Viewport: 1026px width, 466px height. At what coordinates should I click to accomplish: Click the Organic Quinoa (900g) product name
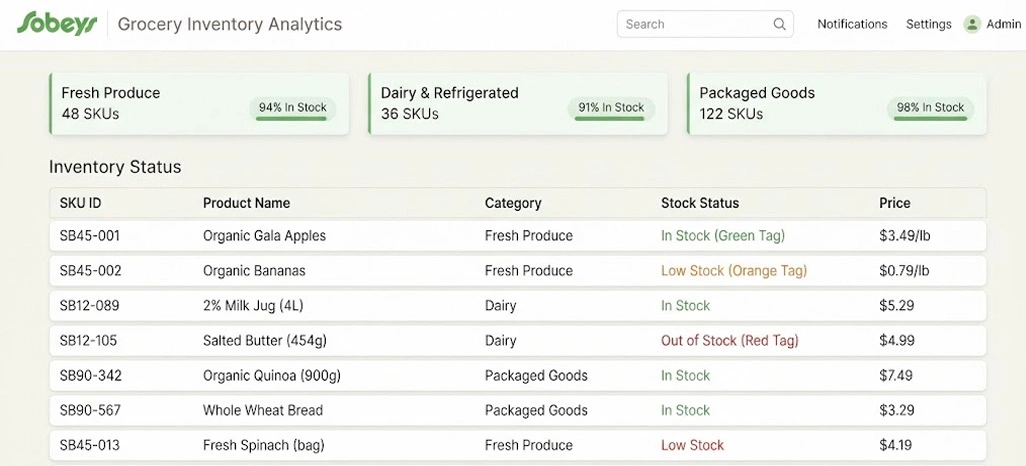click(x=272, y=376)
